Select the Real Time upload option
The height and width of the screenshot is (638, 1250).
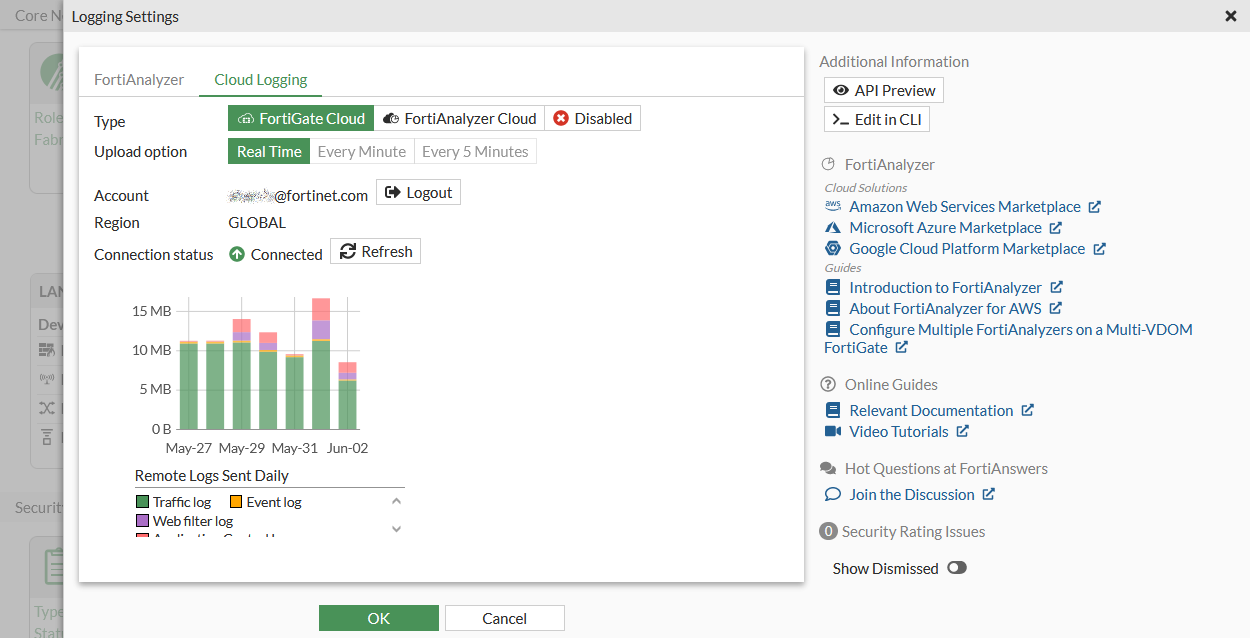coord(268,151)
